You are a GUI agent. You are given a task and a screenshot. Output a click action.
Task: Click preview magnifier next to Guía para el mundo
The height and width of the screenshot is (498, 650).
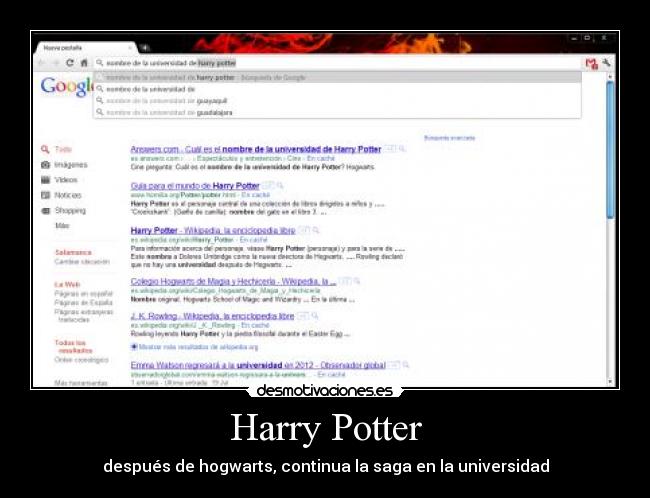tap(280, 185)
